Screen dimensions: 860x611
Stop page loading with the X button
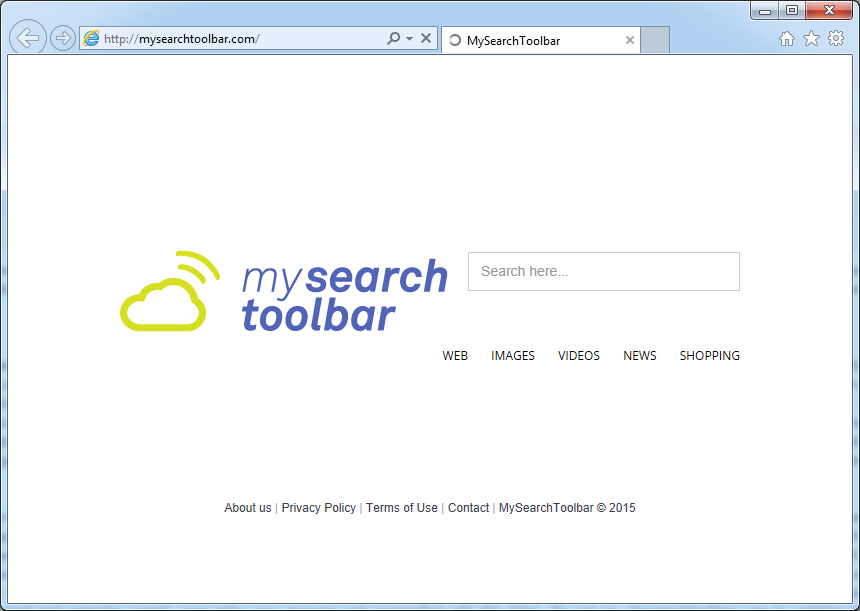pyautogui.click(x=426, y=38)
